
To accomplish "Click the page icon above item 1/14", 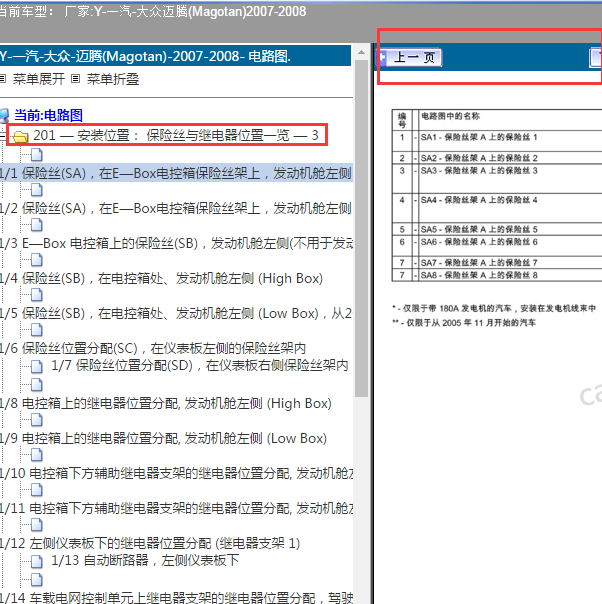I will click(x=37, y=579).
